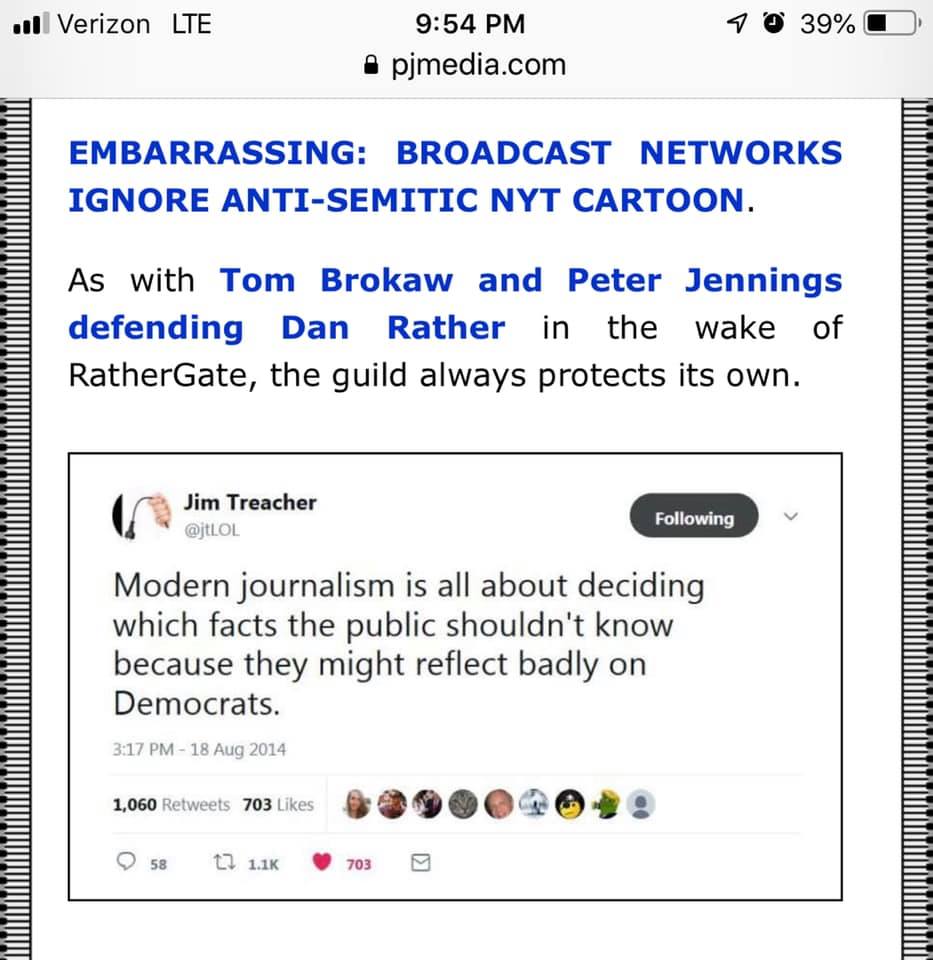The width and height of the screenshot is (933, 960).
Task: Tap the reply speech bubble icon
Action: [x=126, y=861]
